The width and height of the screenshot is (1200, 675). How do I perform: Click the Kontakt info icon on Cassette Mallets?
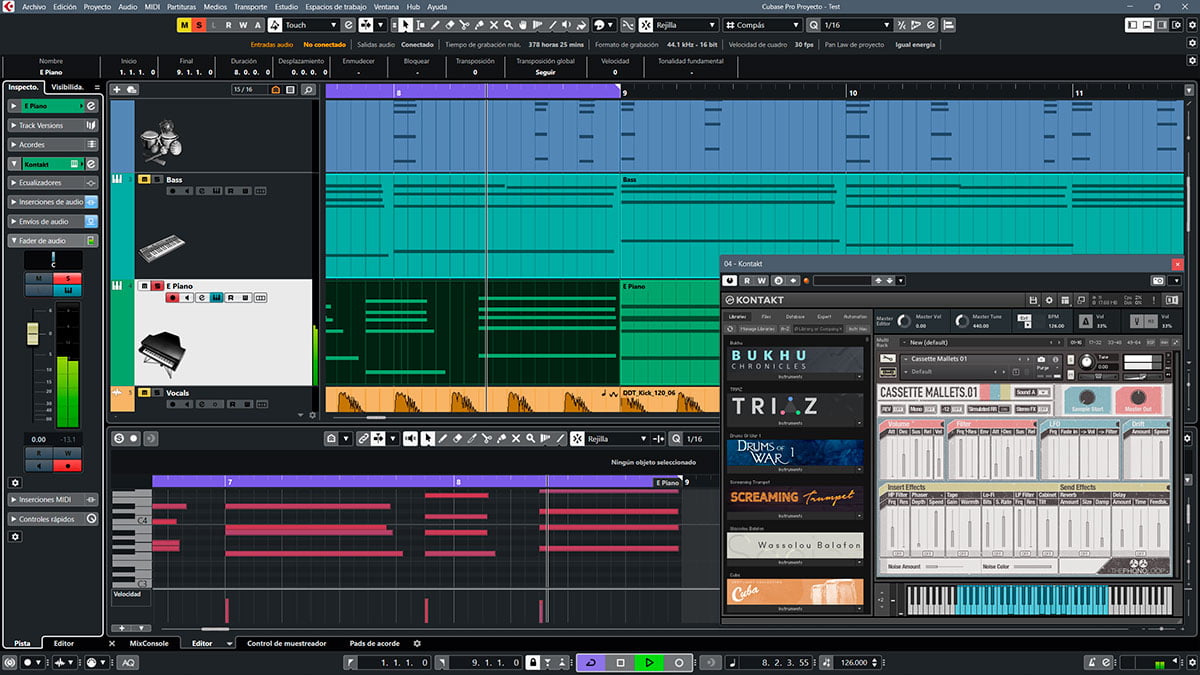tap(1054, 359)
